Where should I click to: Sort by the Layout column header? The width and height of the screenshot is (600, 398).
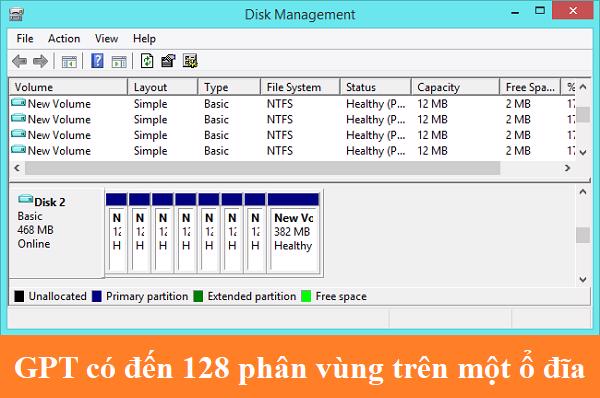pyautogui.click(x=163, y=87)
